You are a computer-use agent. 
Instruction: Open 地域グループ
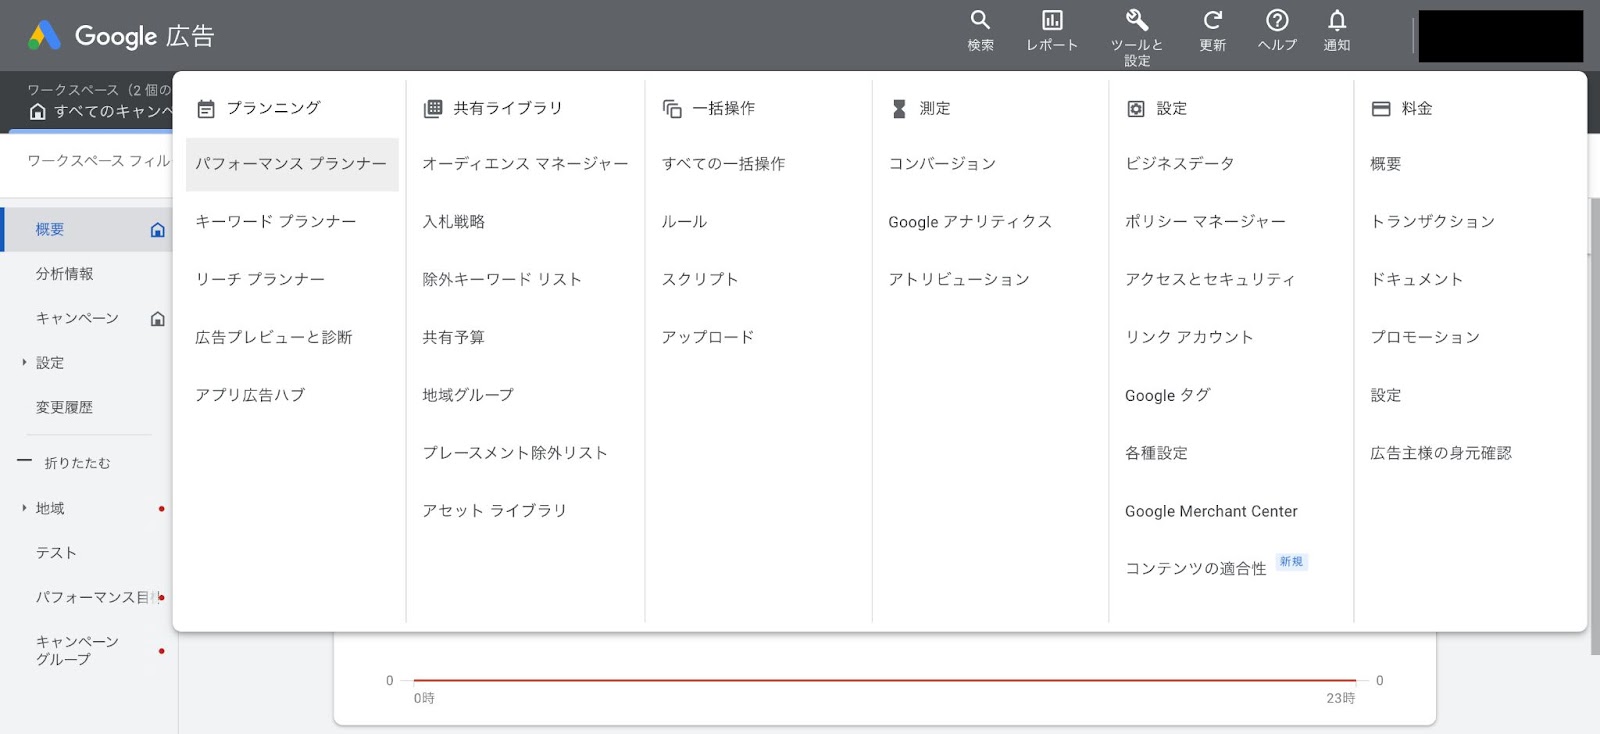(468, 395)
